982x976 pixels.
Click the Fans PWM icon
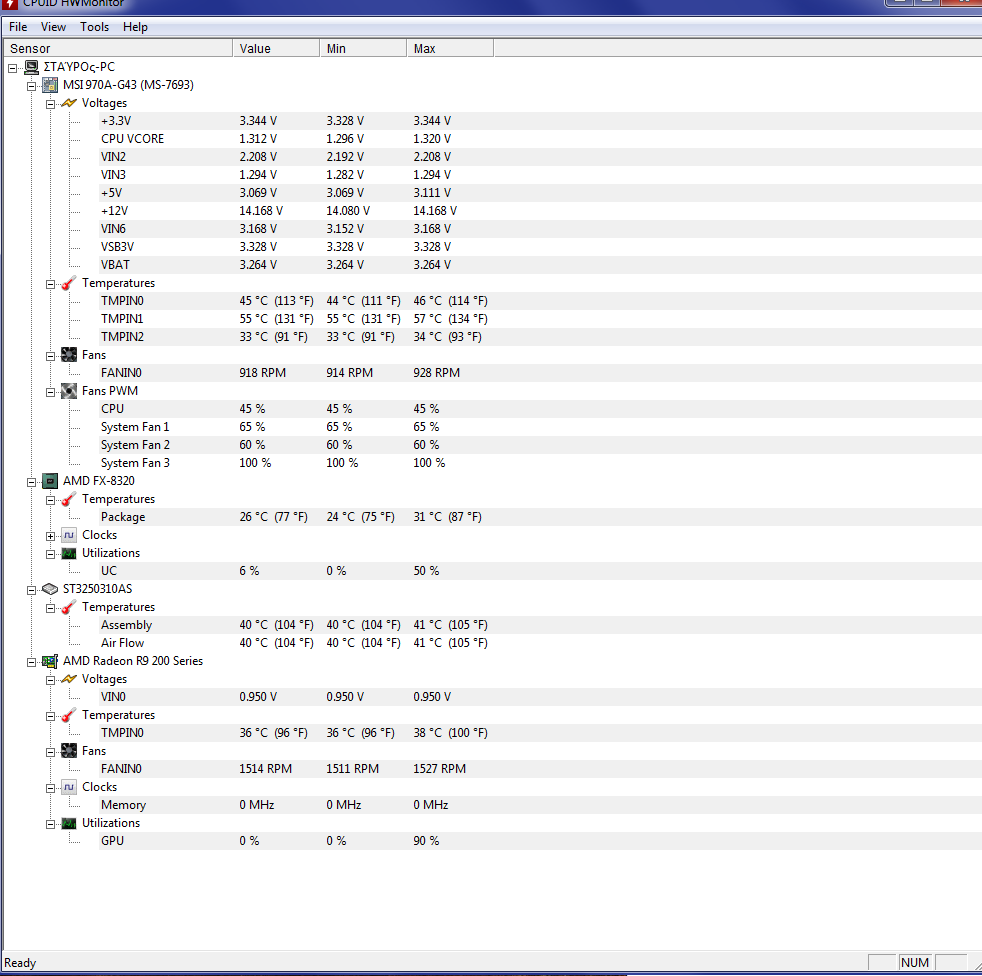tap(69, 392)
